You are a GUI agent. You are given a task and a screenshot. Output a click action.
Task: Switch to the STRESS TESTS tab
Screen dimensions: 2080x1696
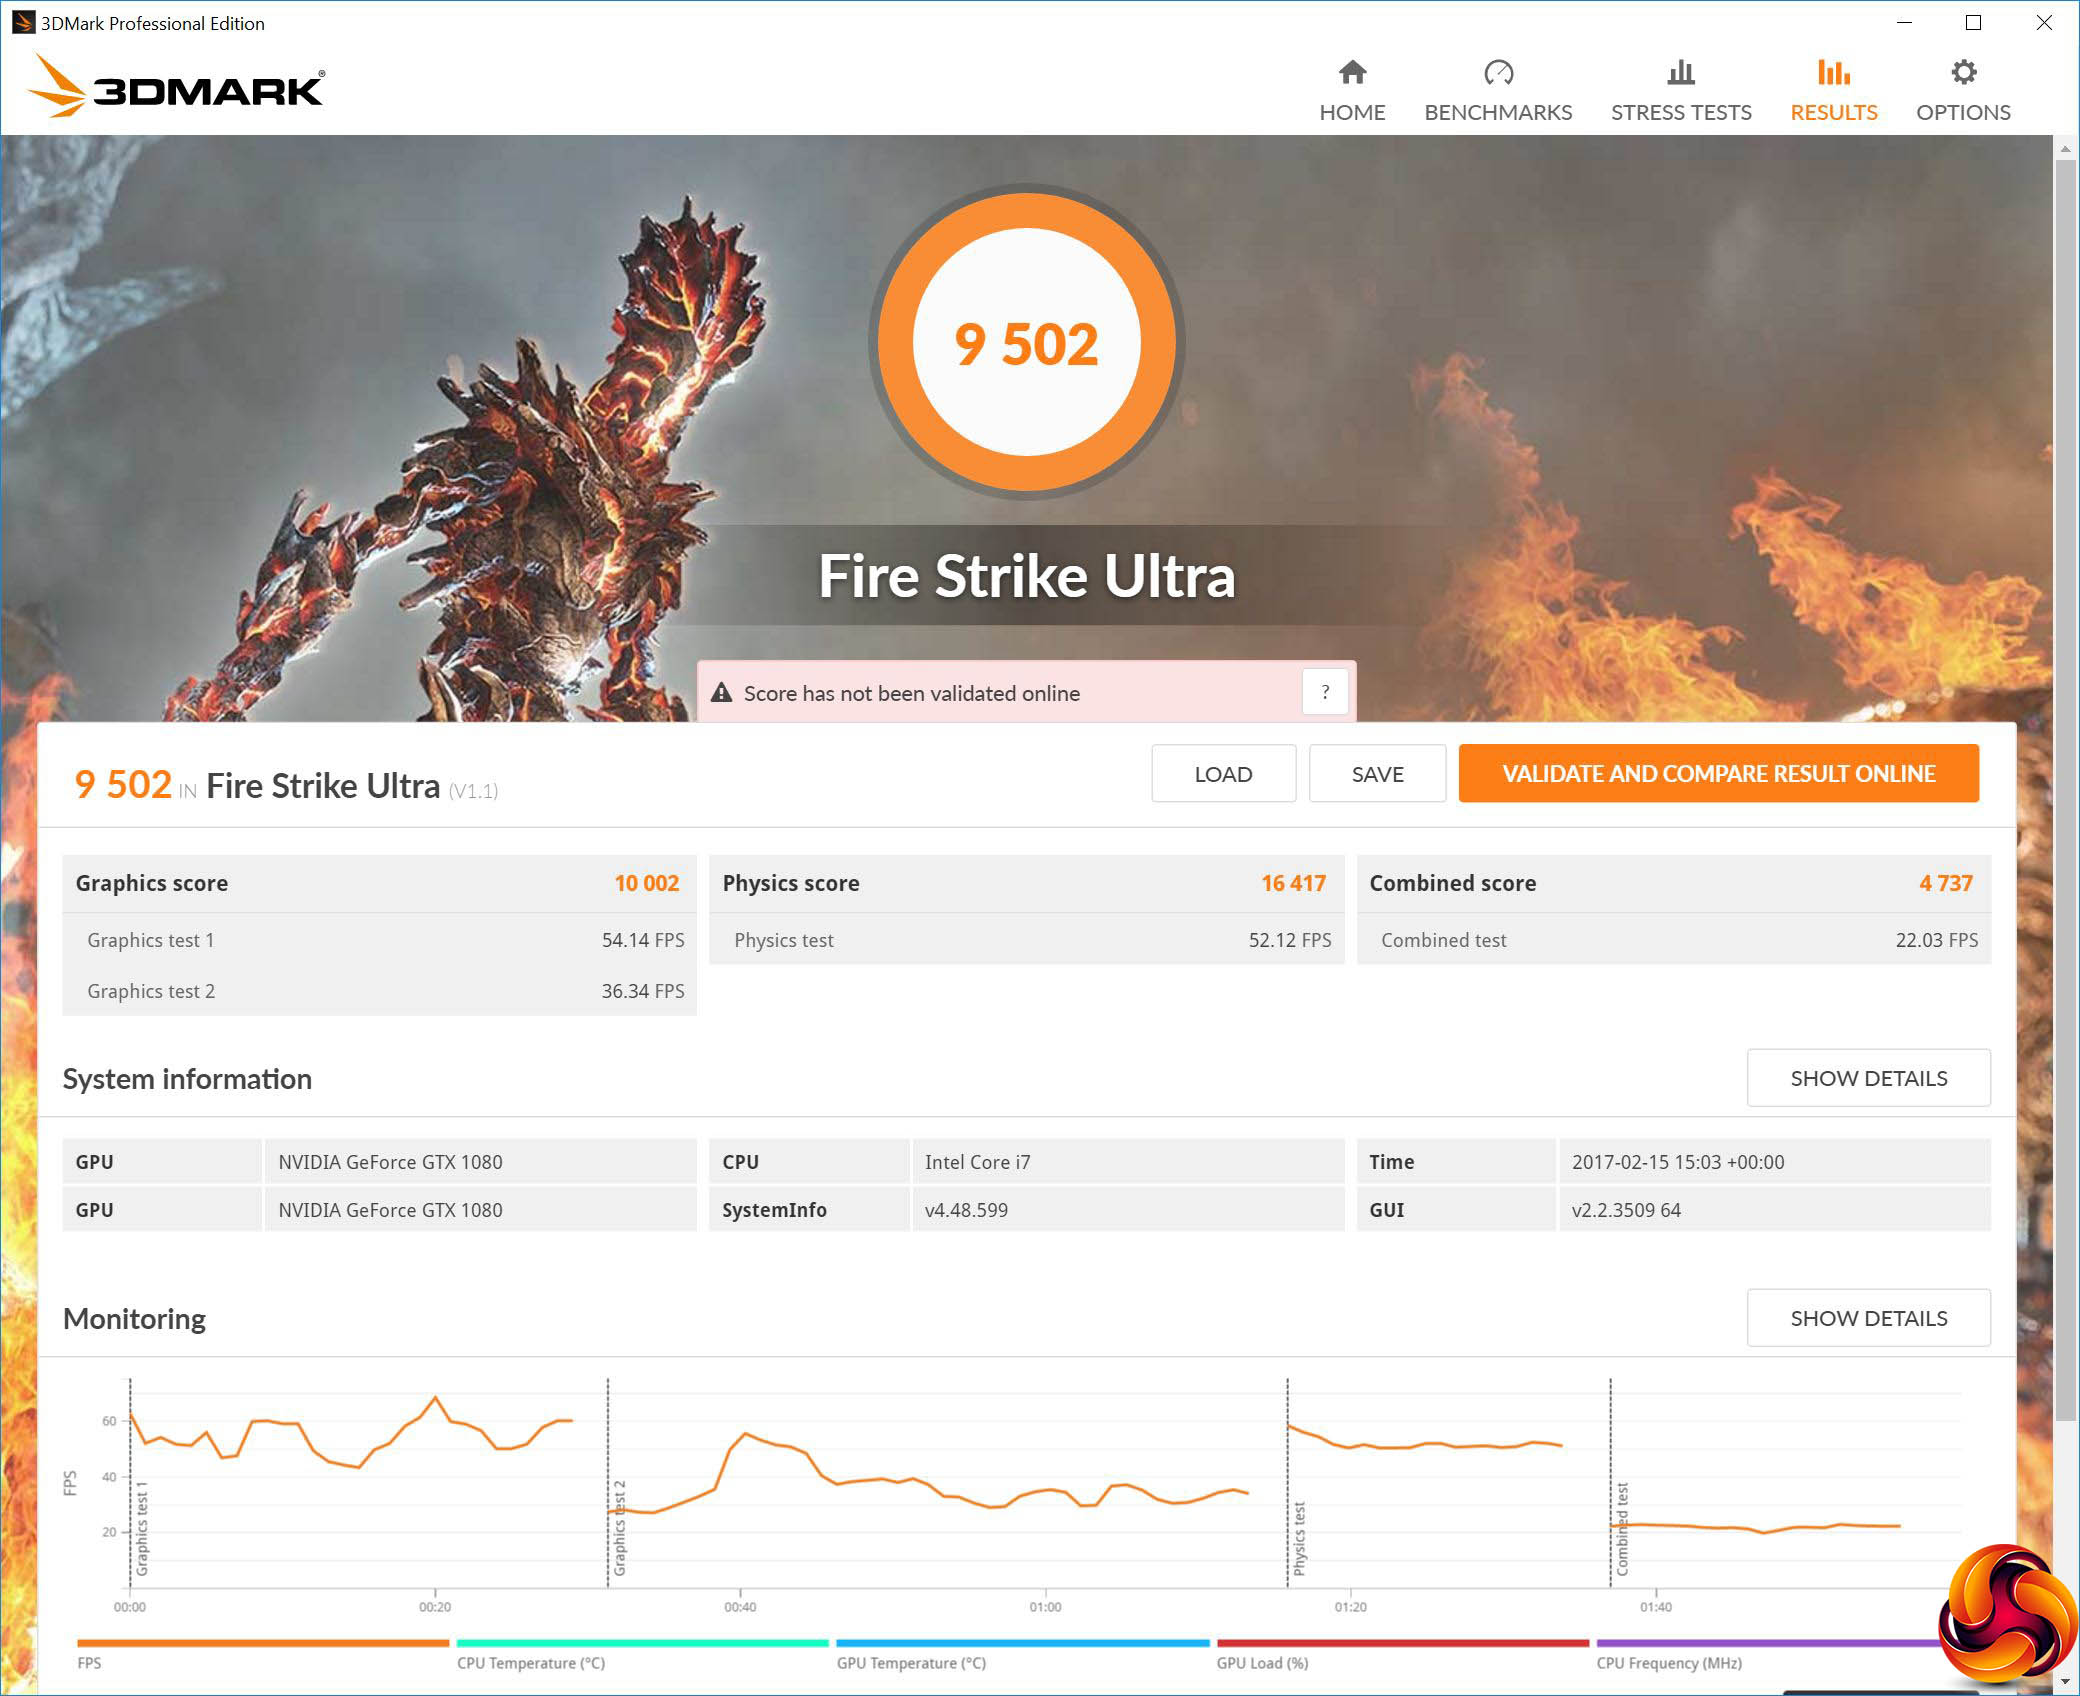click(1681, 112)
